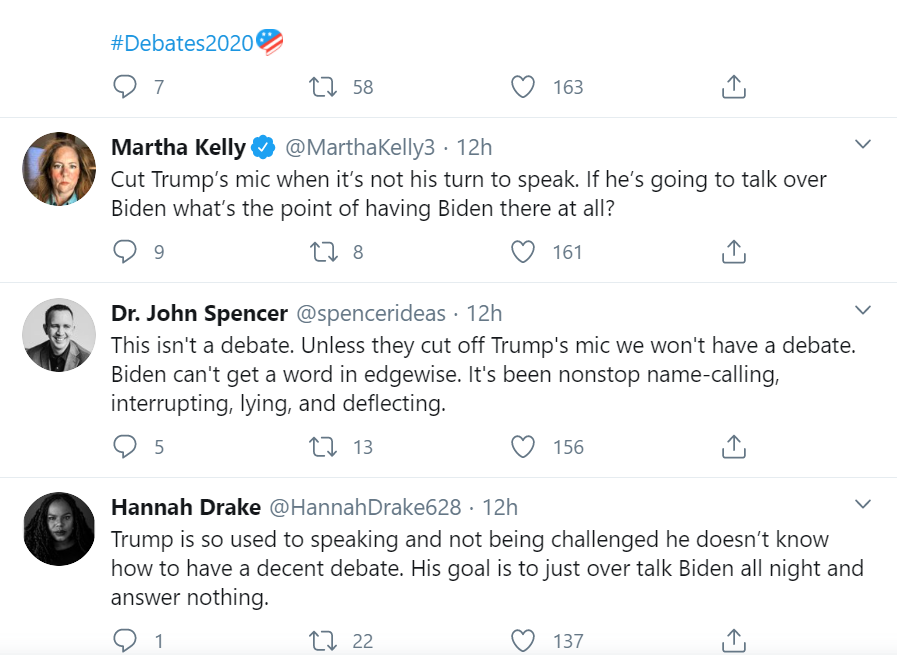Reply to Hannah Drake's tweet
Viewport: 897px width, 655px height.
[124, 640]
